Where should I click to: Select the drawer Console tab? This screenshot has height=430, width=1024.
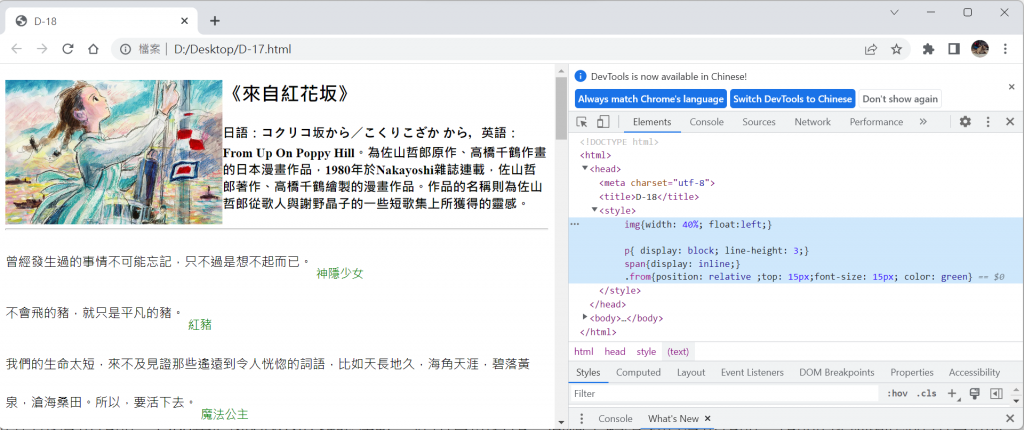[x=615, y=418]
